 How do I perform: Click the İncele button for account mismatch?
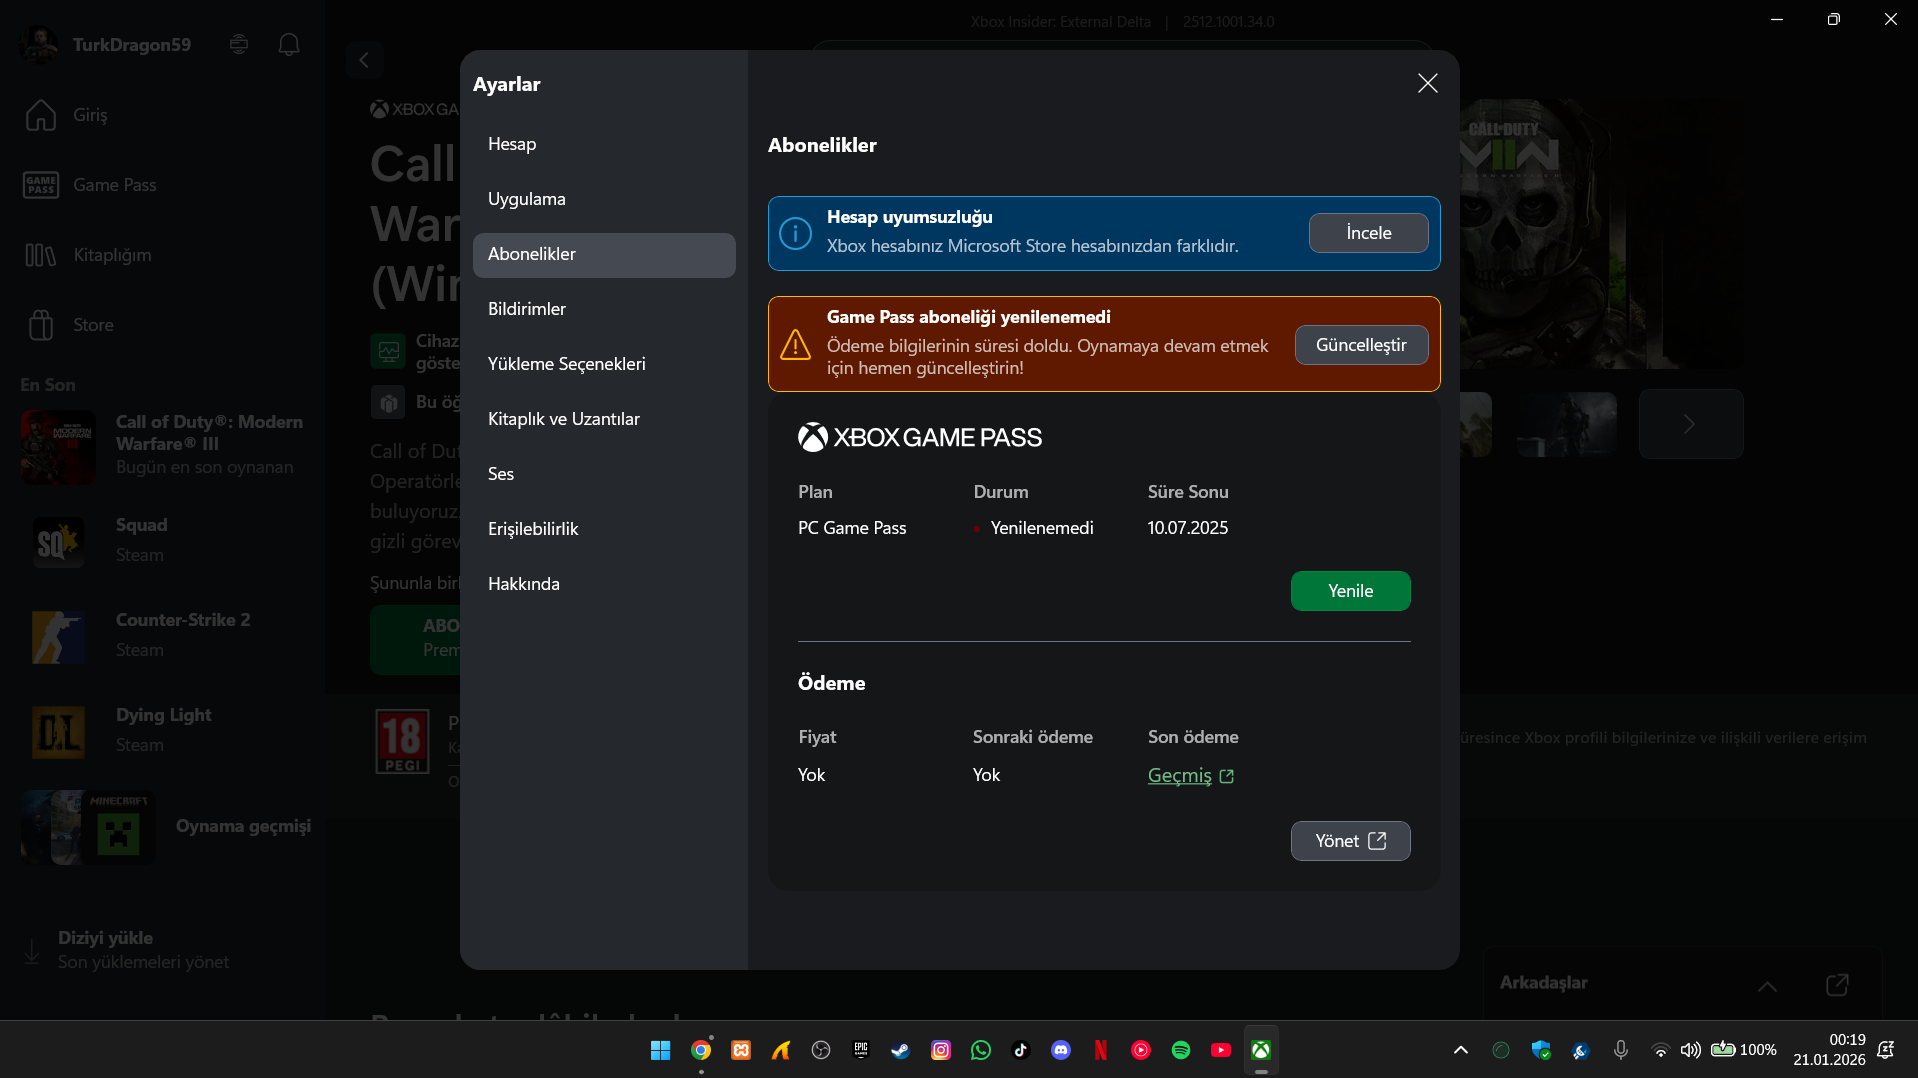[x=1368, y=233]
